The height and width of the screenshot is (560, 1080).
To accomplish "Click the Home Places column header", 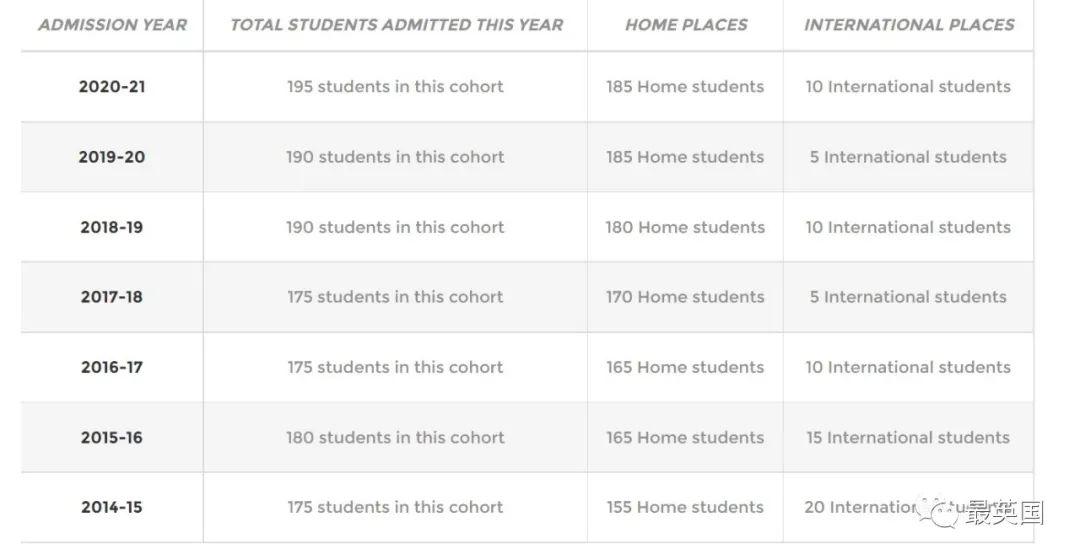I will click(x=686, y=25).
